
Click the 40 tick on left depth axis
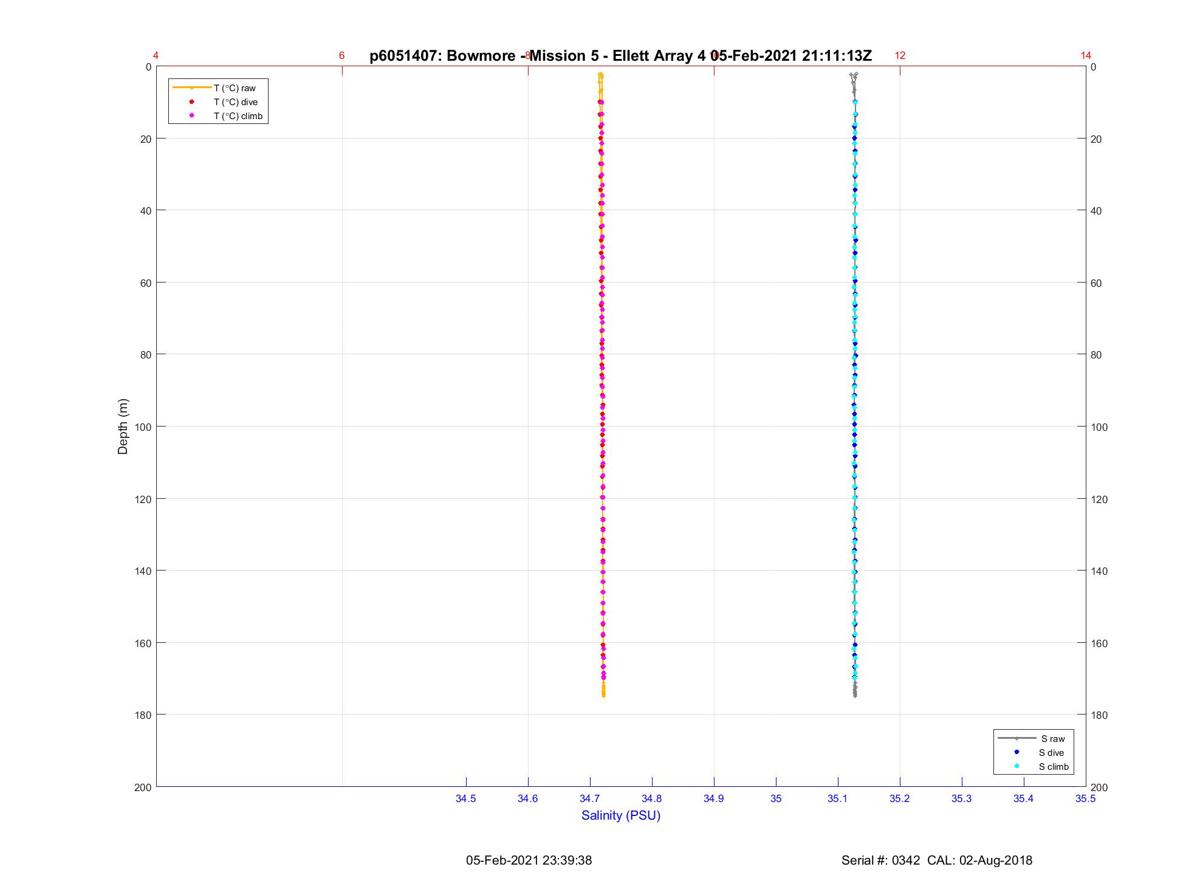pyautogui.click(x=146, y=211)
